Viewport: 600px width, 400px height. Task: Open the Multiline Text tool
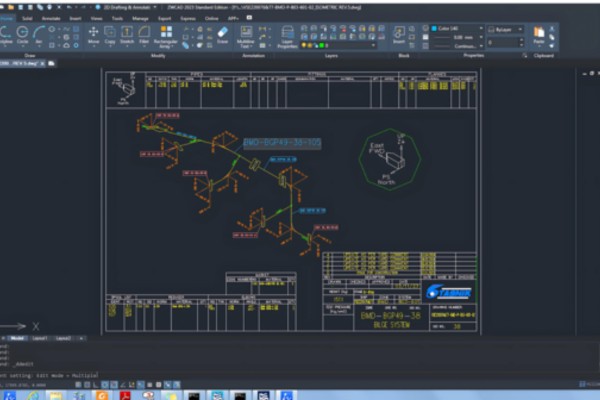point(245,35)
